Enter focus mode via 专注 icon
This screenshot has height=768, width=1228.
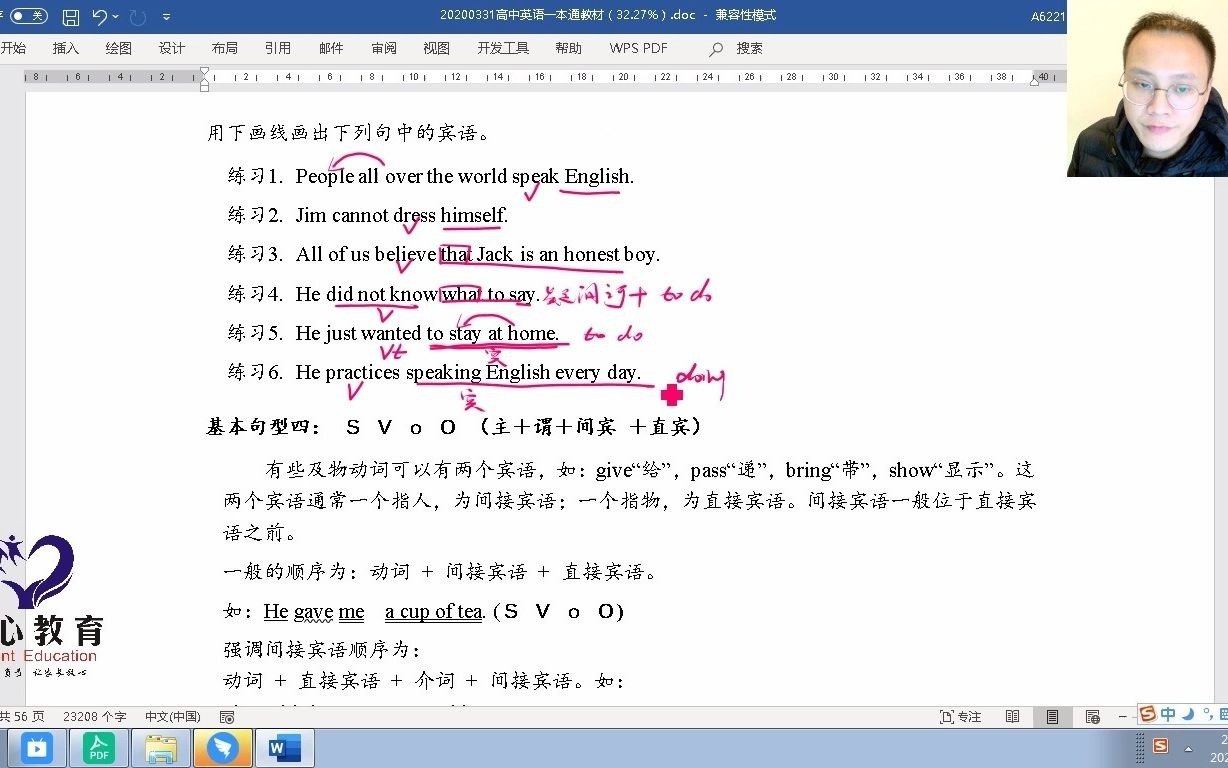pyautogui.click(x=959, y=716)
